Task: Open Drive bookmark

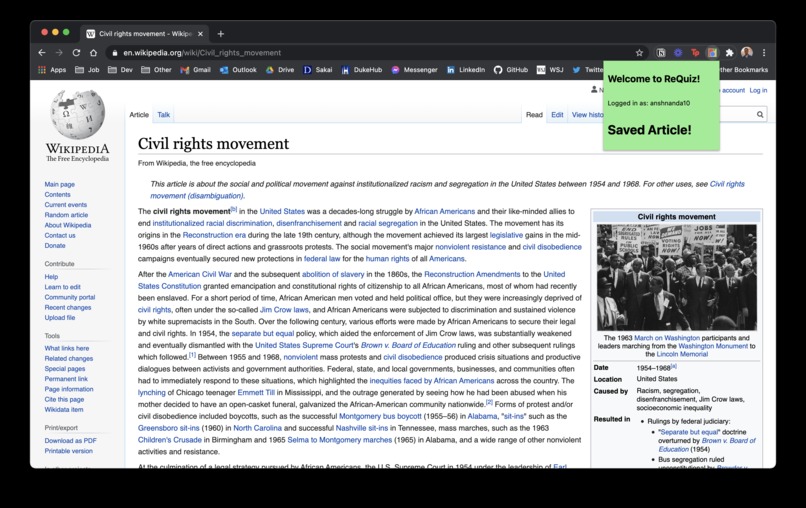Action: pos(280,70)
